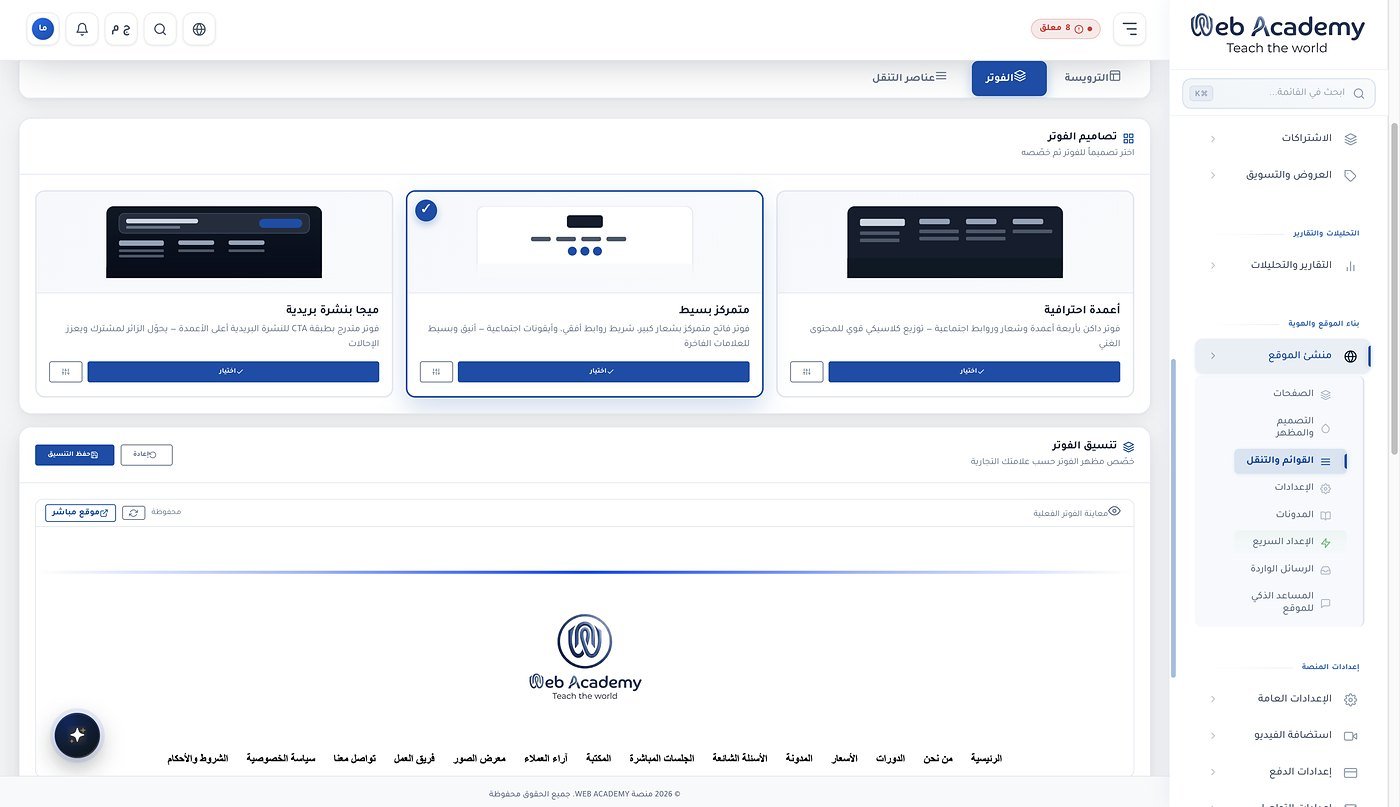Click the currency ج م icon

pos(121,29)
